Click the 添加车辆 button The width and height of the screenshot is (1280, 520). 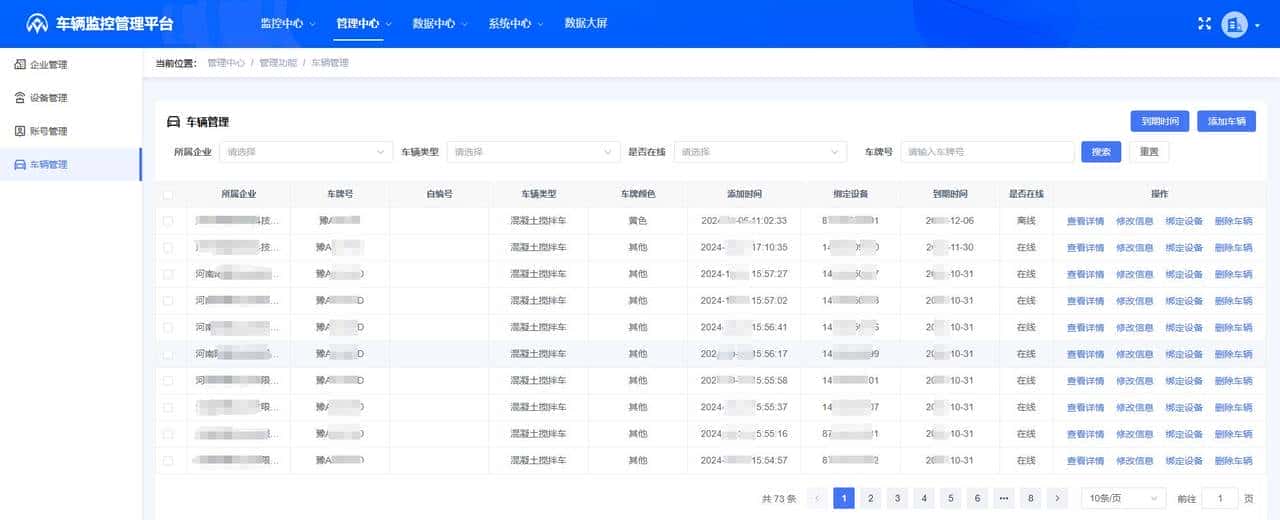click(x=1226, y=121)
